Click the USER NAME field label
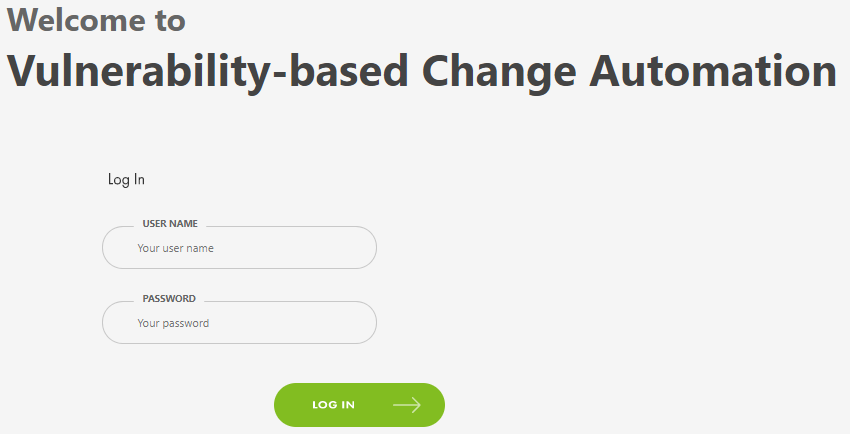Screen dimensions: 850x434 click(x=170, y=224)
